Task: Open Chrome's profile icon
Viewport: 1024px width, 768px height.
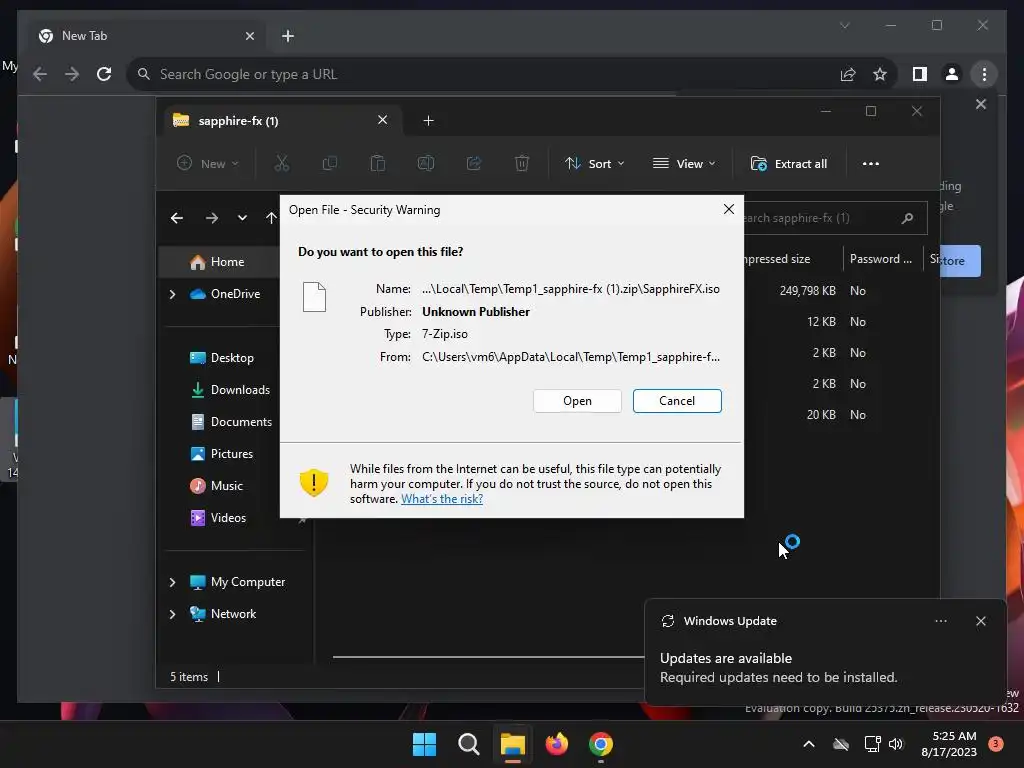Action: click(x=952, y=74)
